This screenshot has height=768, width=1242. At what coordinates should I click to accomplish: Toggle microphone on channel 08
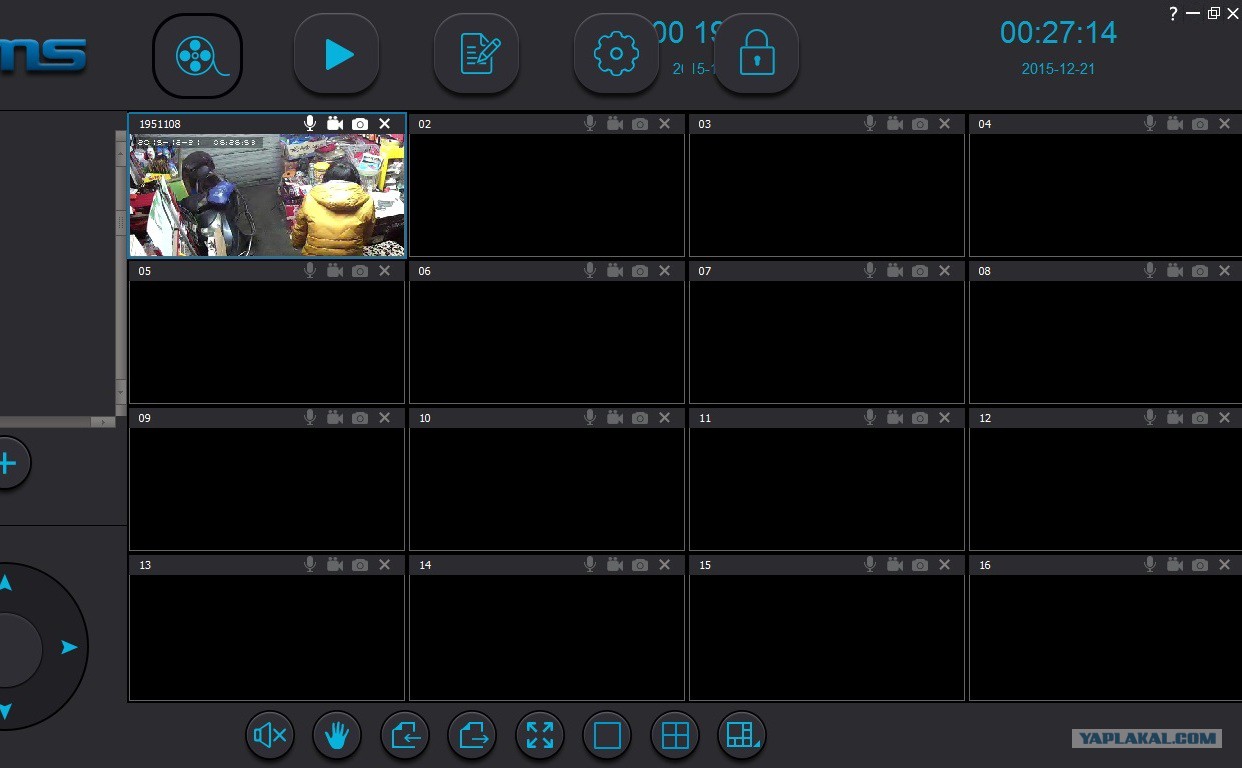(x=1150, y=270)
